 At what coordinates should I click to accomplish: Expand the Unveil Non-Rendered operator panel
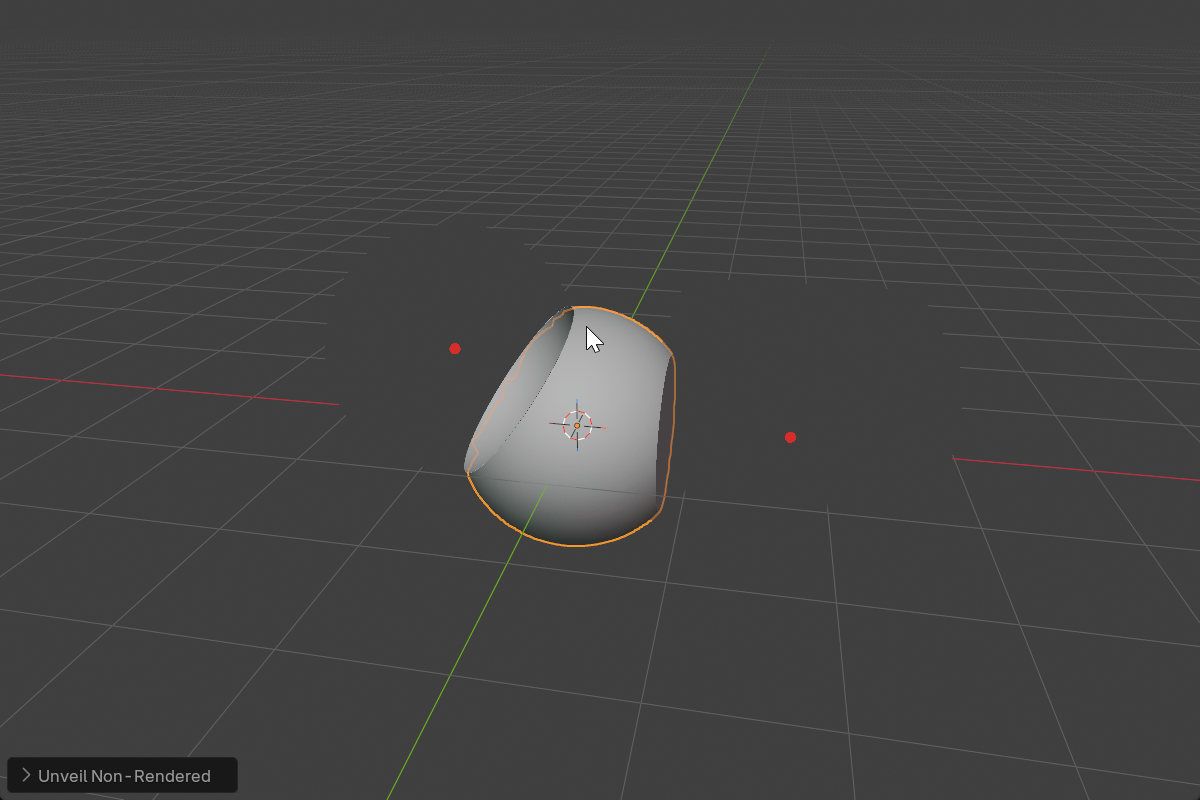click(x=26, y=776)
